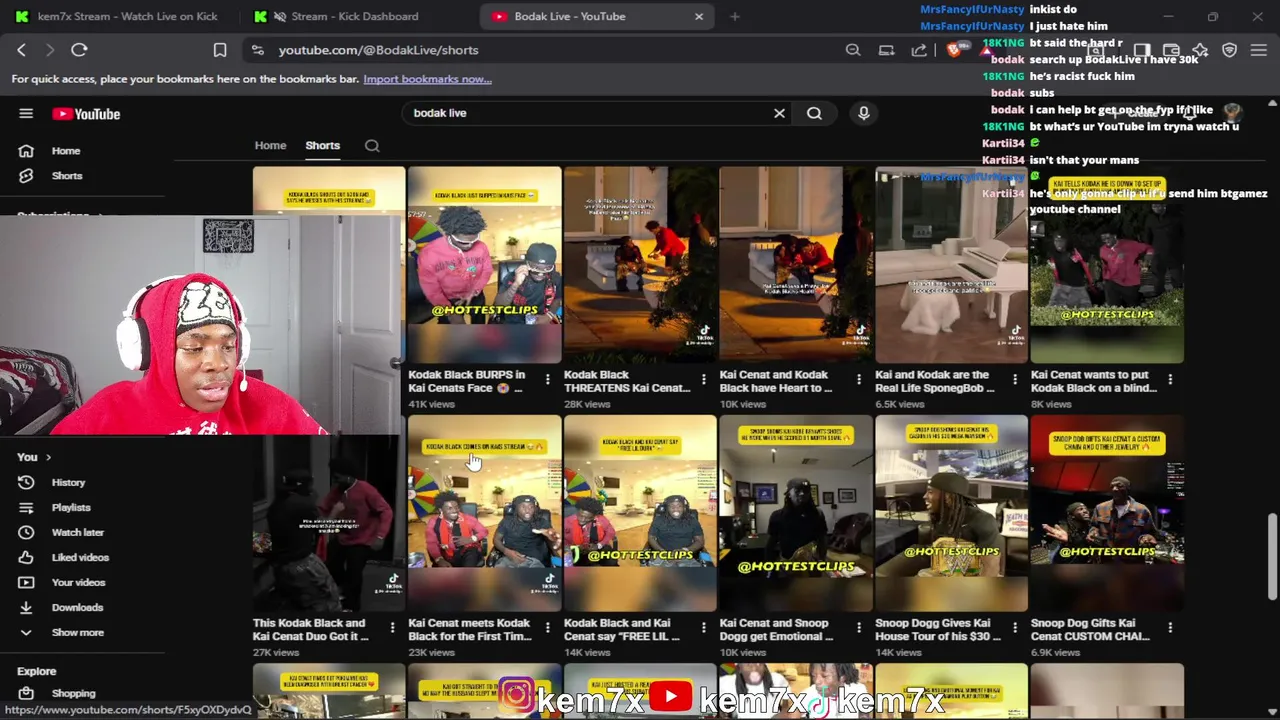
Task: Open the Brave Wallet icon
Action: click(1171, 50)
